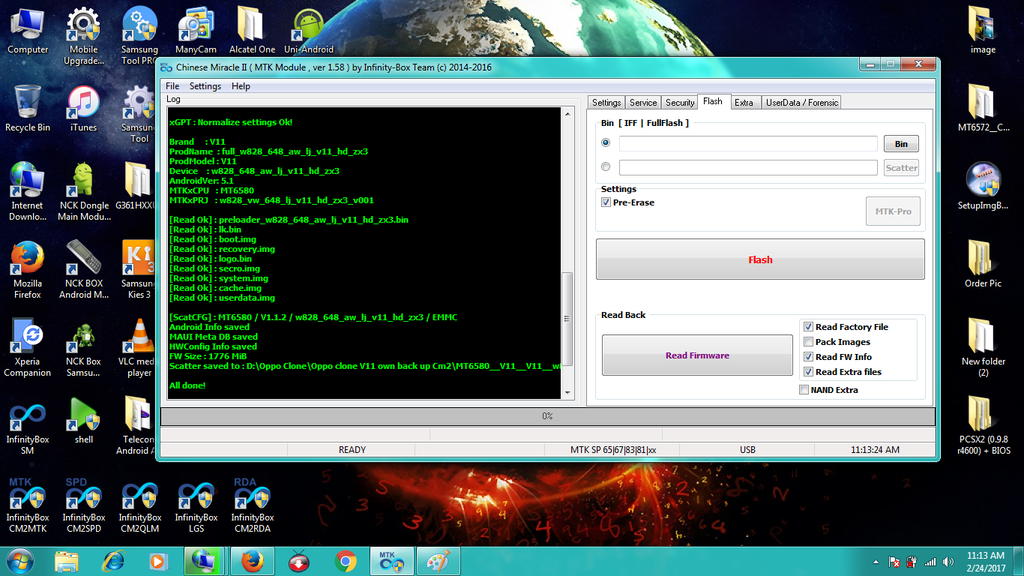Screen dimensions: 1024x576
Task: Click the Read Firmware button
Action: click(697, 355)
